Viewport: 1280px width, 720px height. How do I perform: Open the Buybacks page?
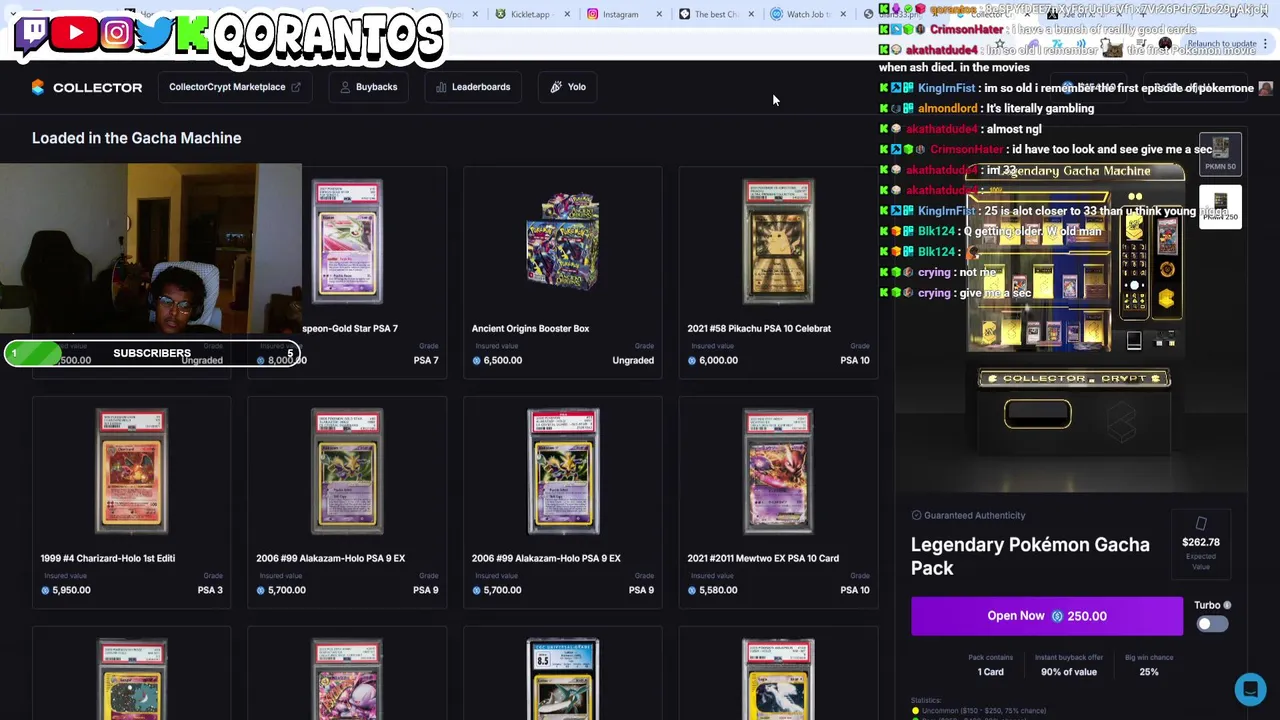point(369,87)
